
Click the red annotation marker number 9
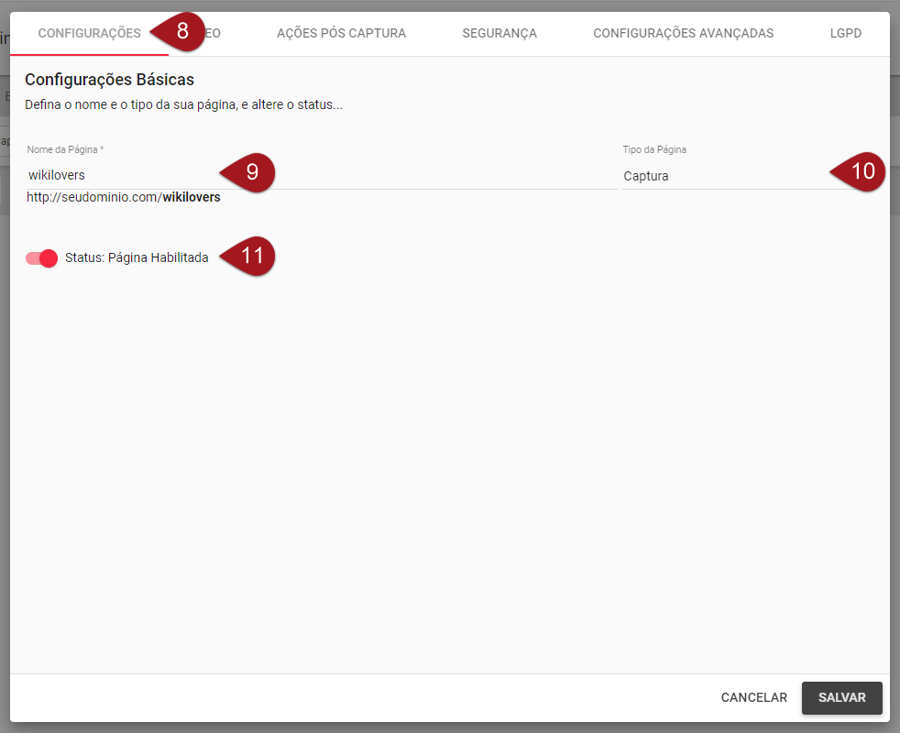(250, 172)
